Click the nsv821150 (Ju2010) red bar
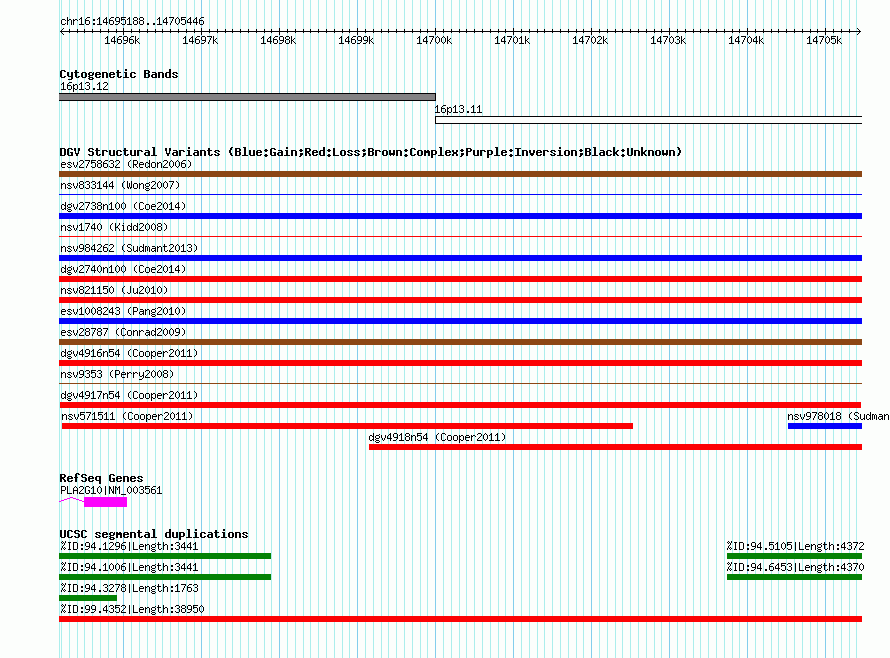This screenshot has width=890, height=658. [460, 300]
